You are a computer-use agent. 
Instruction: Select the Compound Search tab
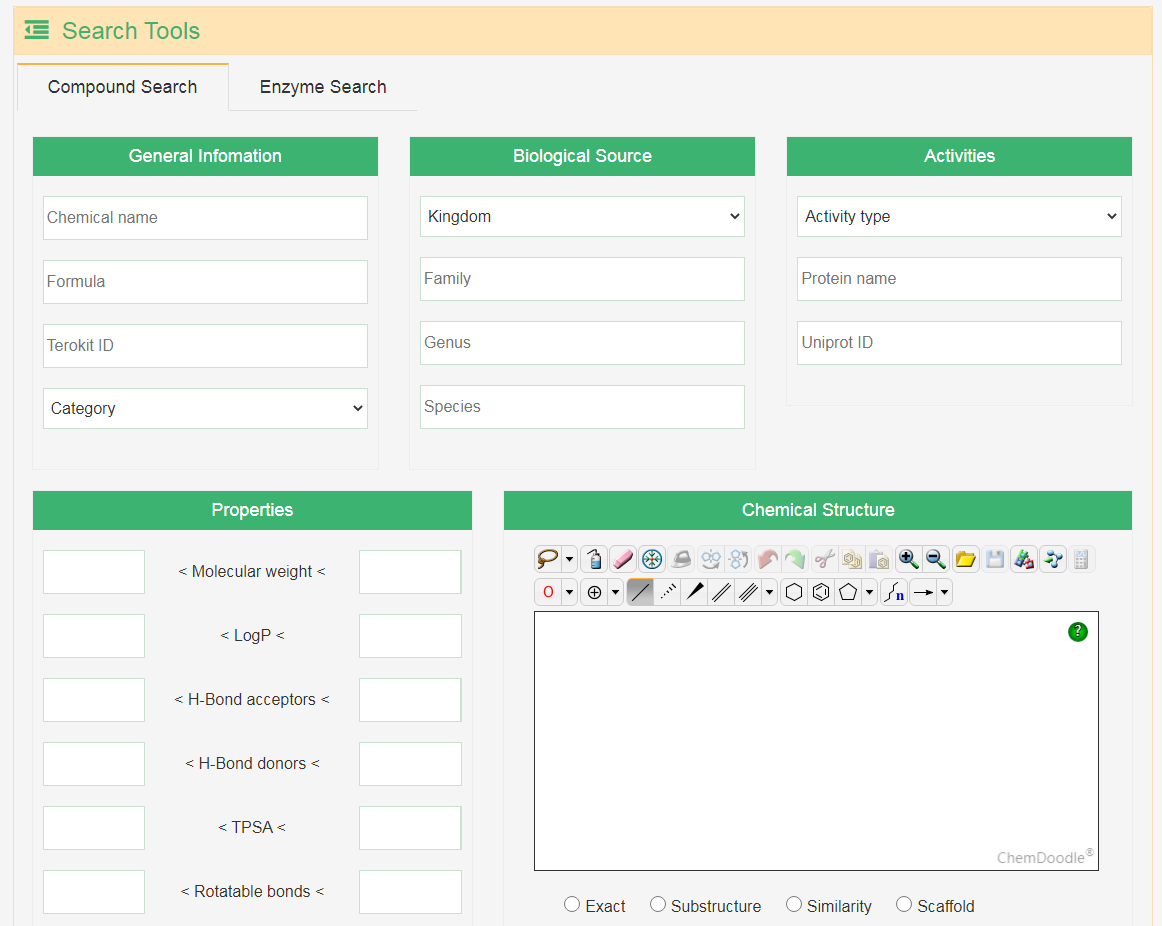point(123,87)
